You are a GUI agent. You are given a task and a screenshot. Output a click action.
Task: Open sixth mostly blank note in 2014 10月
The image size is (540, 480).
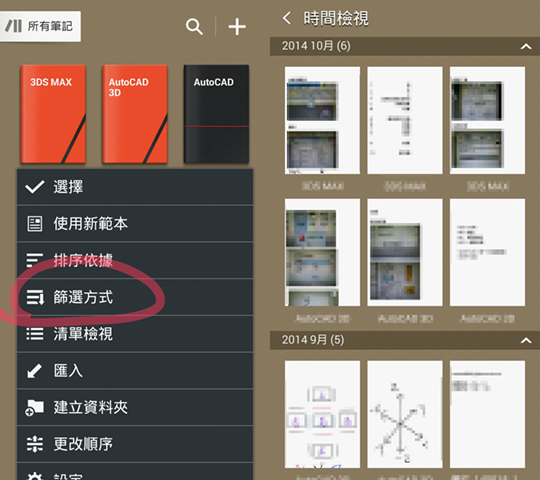coord(487,252)
